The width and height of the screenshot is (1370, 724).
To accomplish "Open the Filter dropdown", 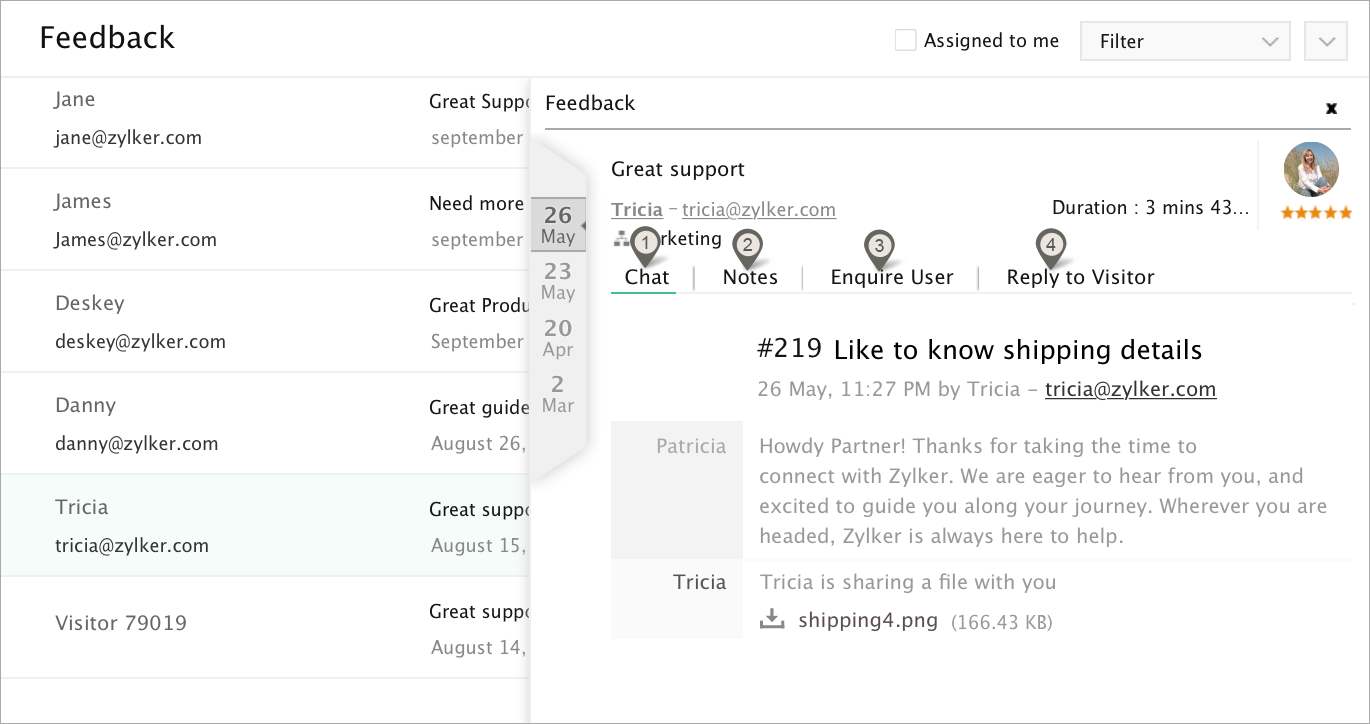I will pos(1187,41).
